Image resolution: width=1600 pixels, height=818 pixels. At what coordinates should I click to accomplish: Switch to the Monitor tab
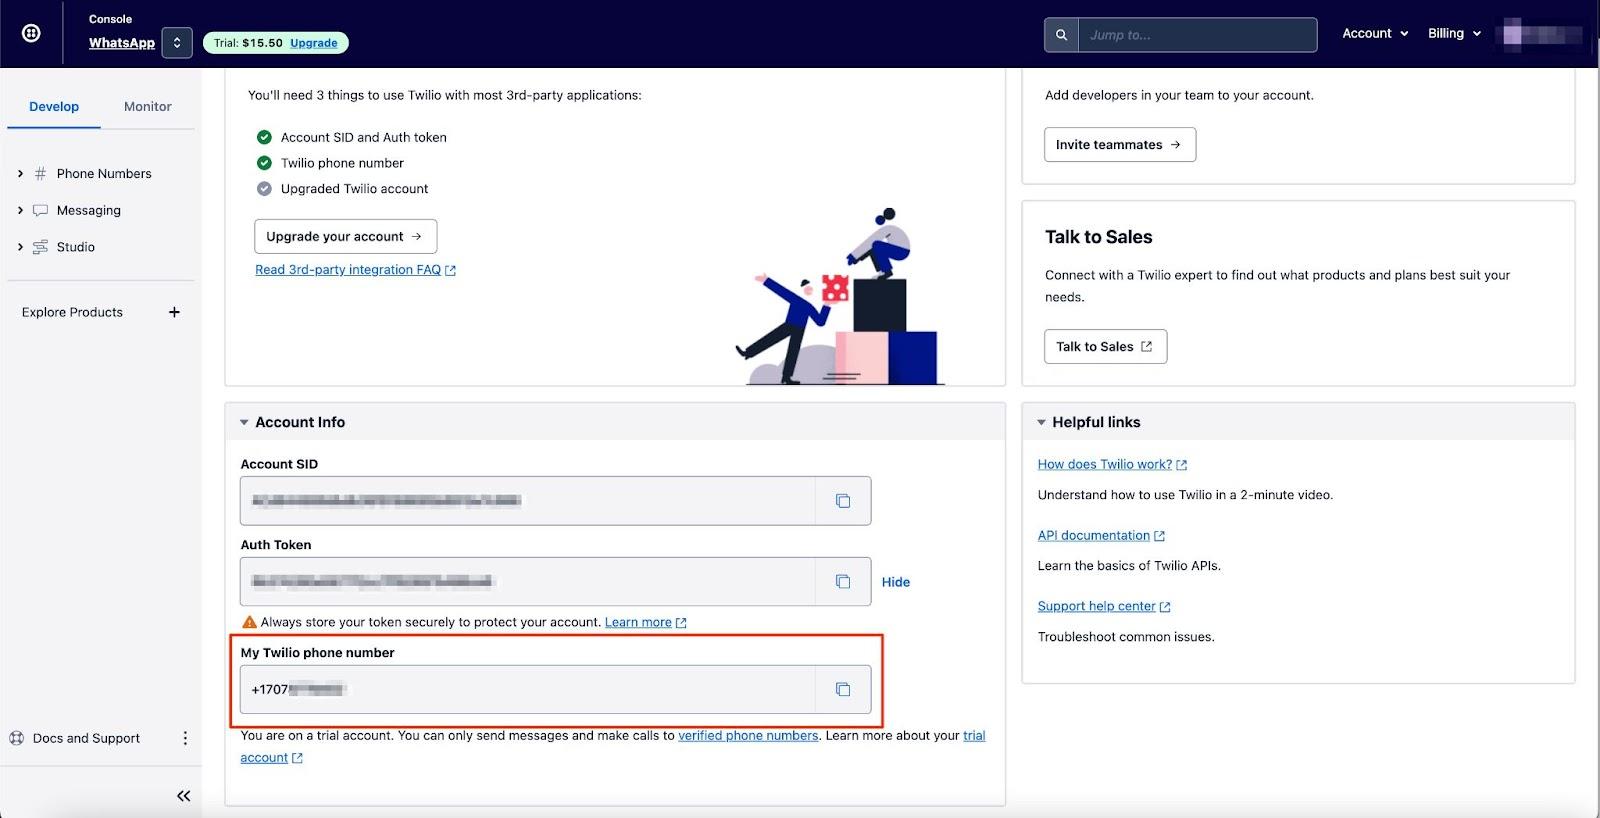click(x=147, y=107)
